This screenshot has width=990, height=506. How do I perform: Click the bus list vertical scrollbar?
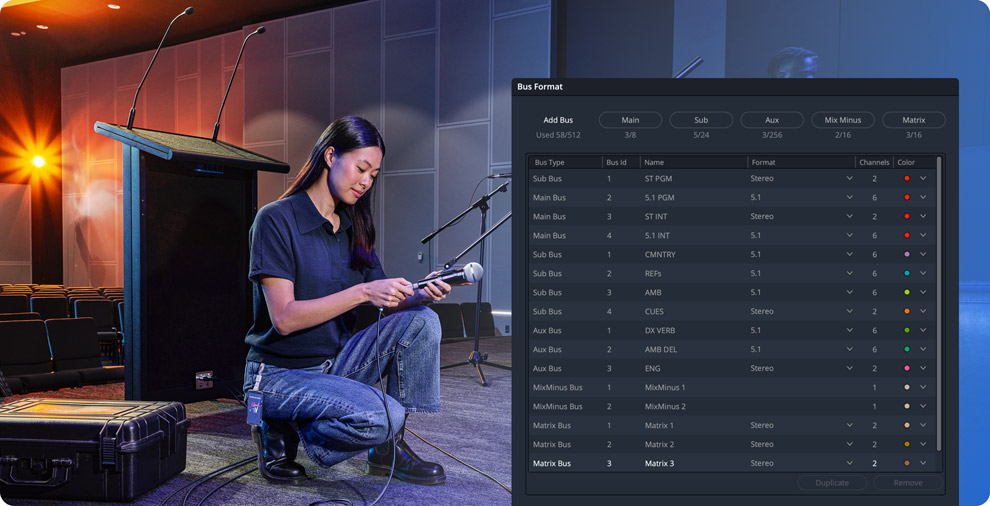click(939, 300)
